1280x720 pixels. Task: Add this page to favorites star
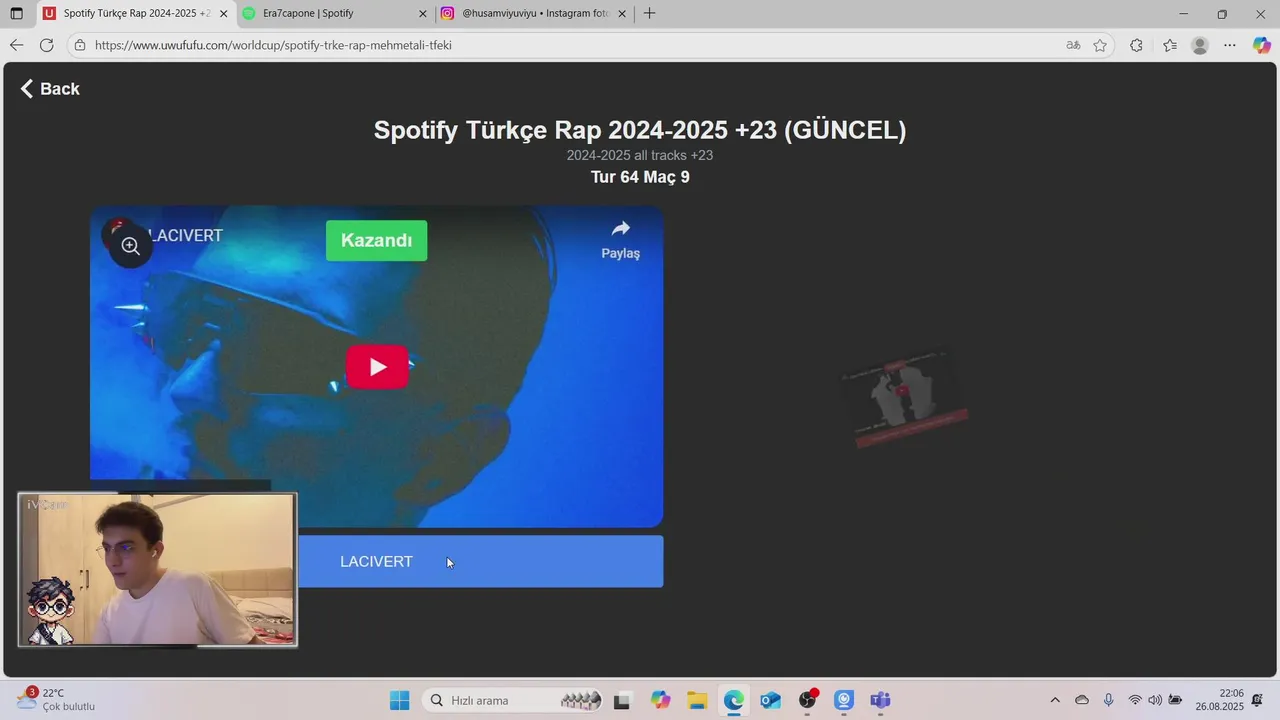[1100, 45]
